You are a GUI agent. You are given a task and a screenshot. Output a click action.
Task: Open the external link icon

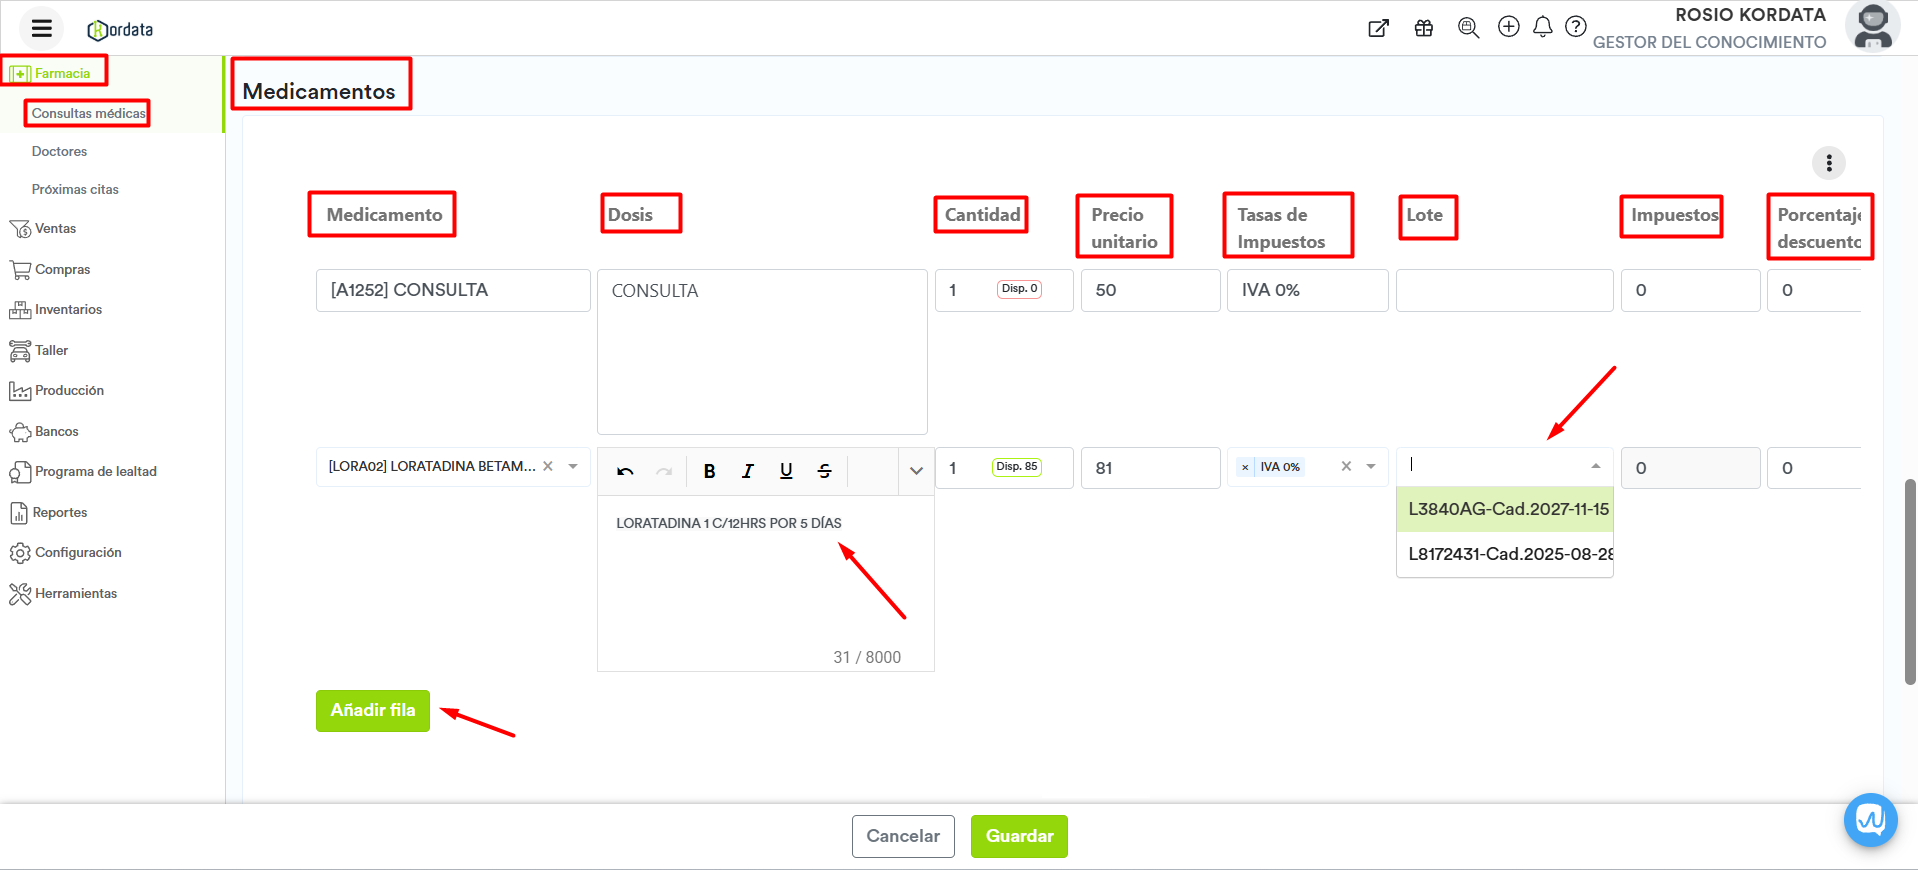pyautogui.click(x=1378, y=28)
